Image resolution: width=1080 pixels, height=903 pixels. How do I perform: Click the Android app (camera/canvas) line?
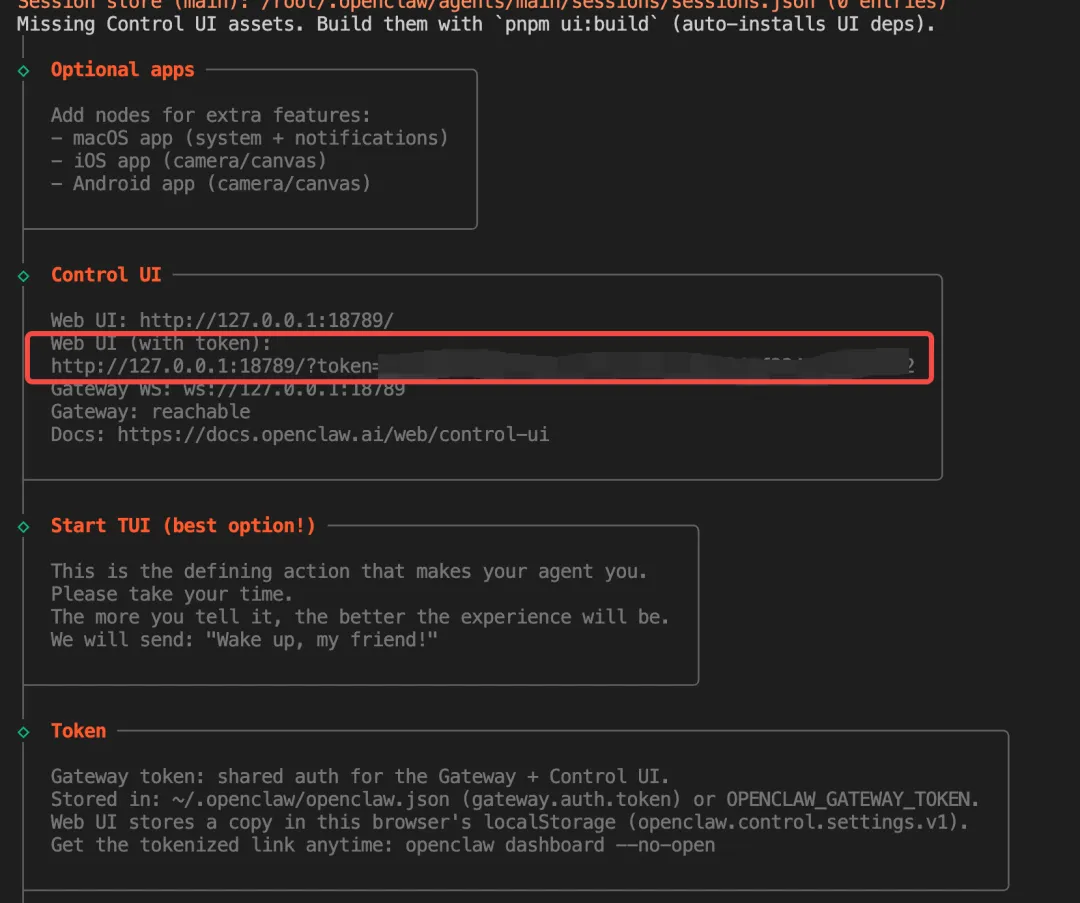211,183
